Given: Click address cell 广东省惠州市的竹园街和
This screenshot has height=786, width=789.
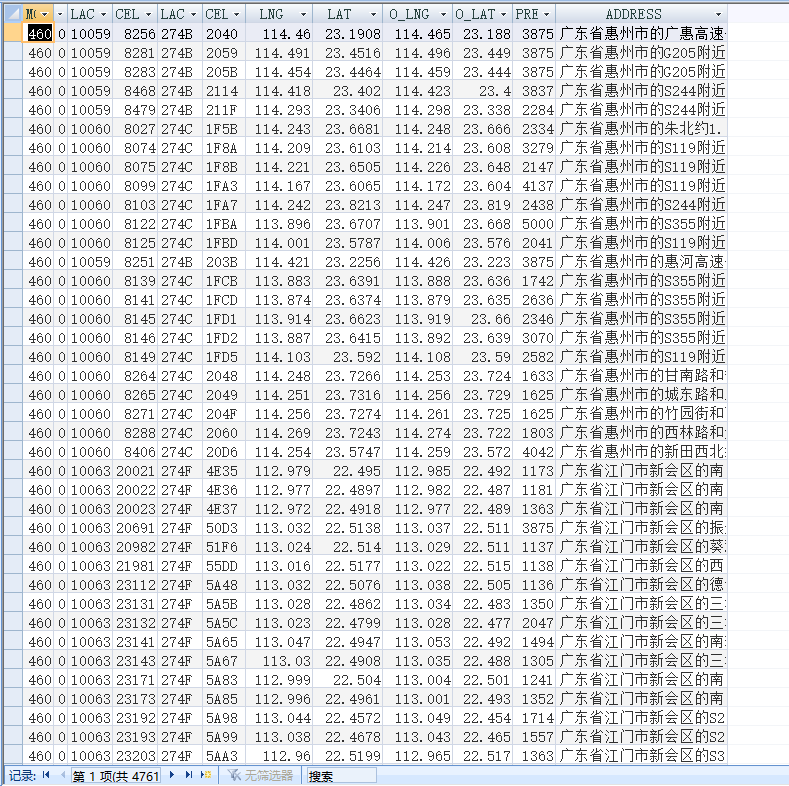Looking at the screenshot, I should click(x=642, y=414).
